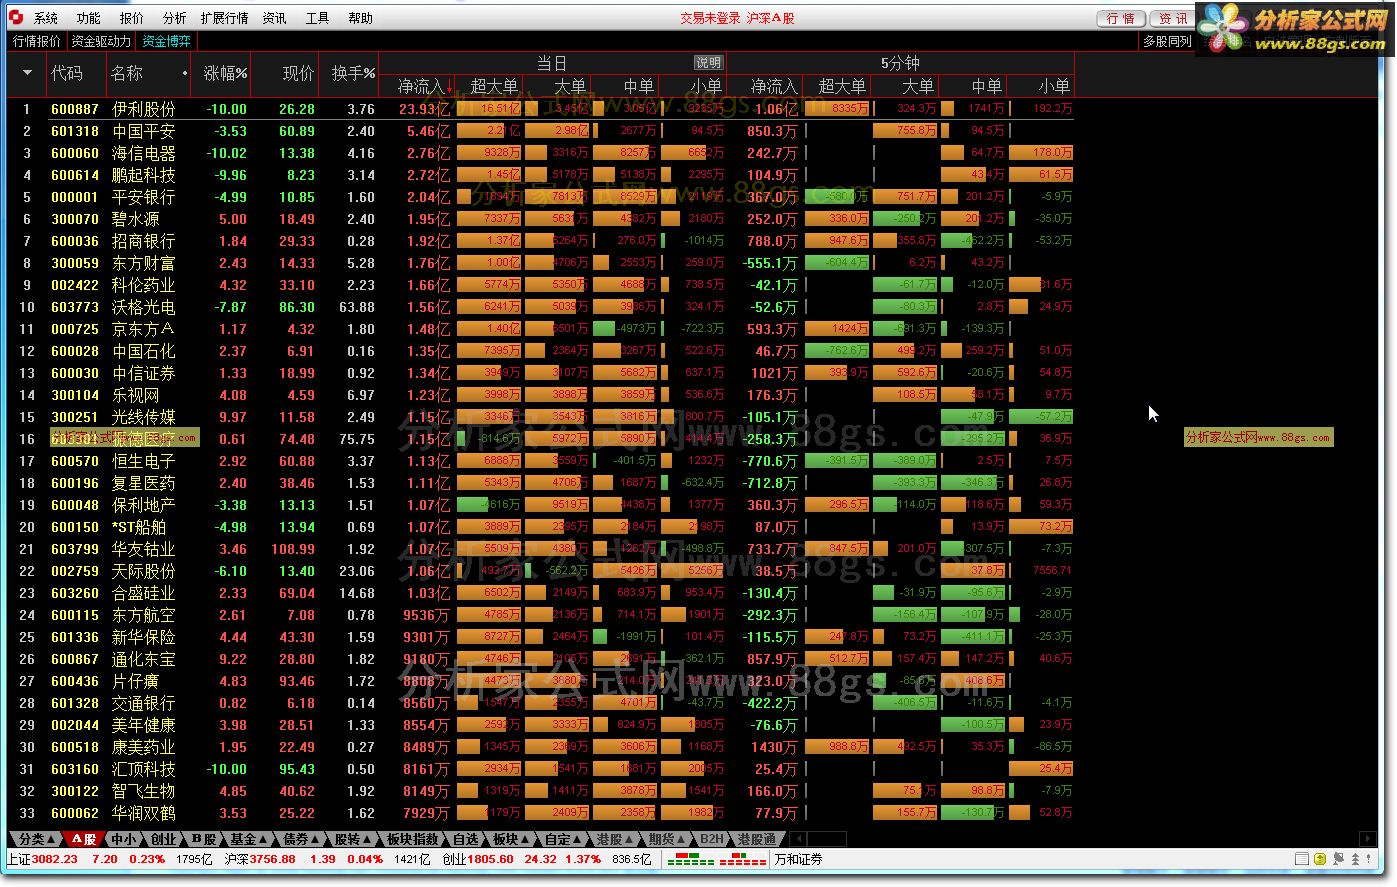Select stock row 600150 *ST船舶

coord(540,527)
